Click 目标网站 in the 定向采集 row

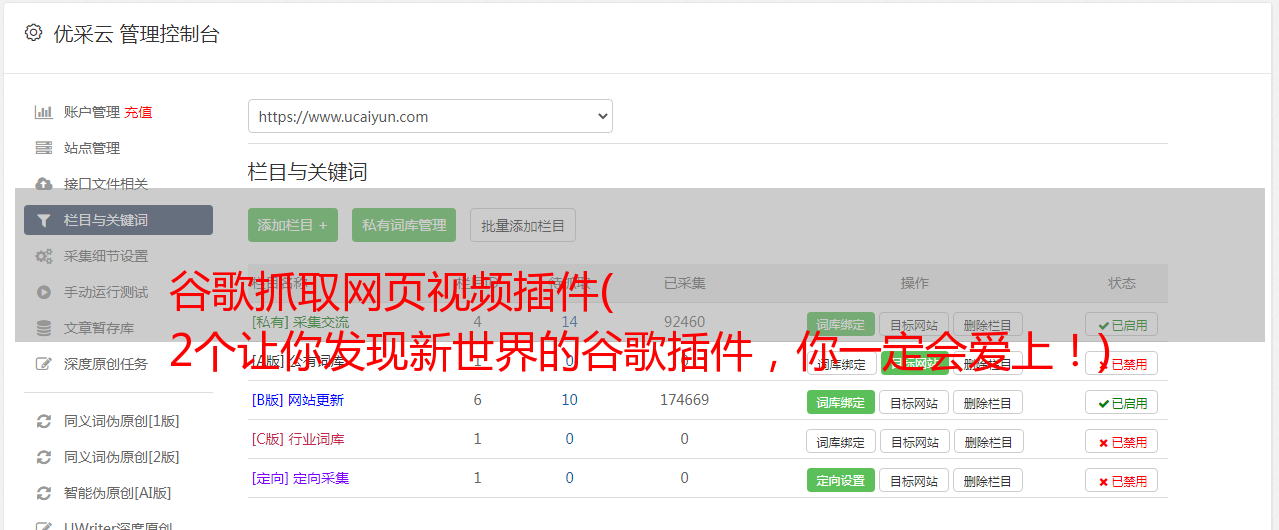(x=914, y=481)
